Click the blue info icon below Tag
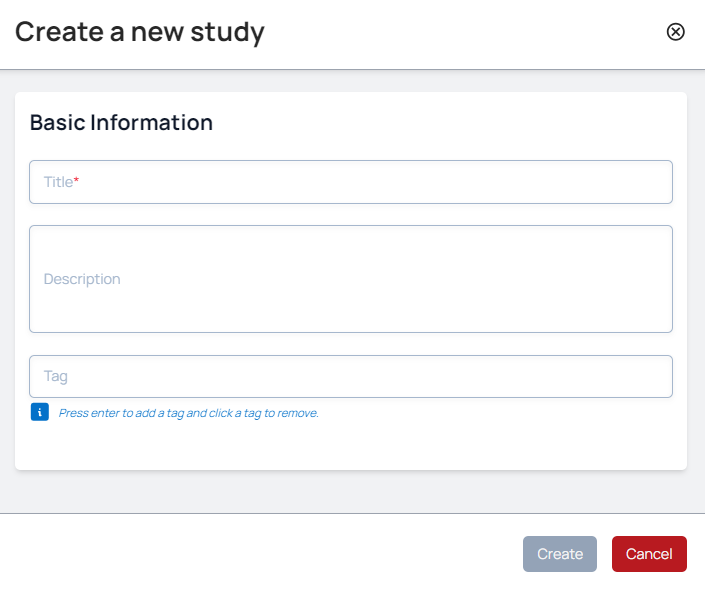The width and height of the screenshot is (705, 589). [39, 412]
